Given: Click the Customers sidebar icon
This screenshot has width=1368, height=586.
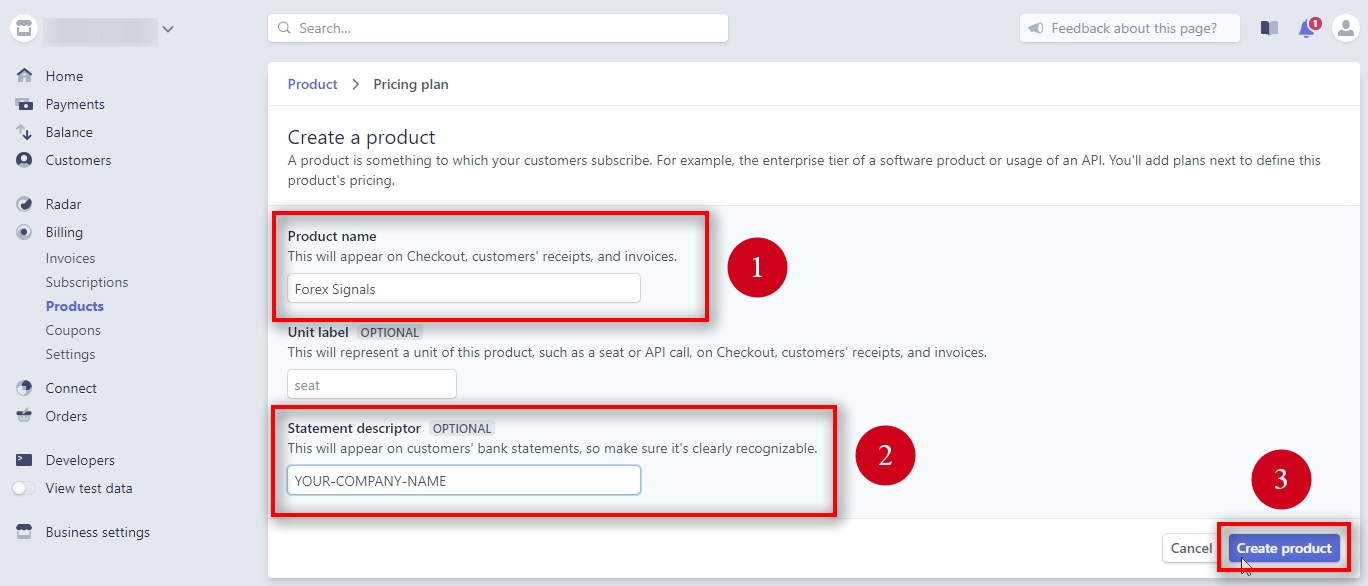Looking at the screenshot, I should pyautogui.click(x=23, y=160).
